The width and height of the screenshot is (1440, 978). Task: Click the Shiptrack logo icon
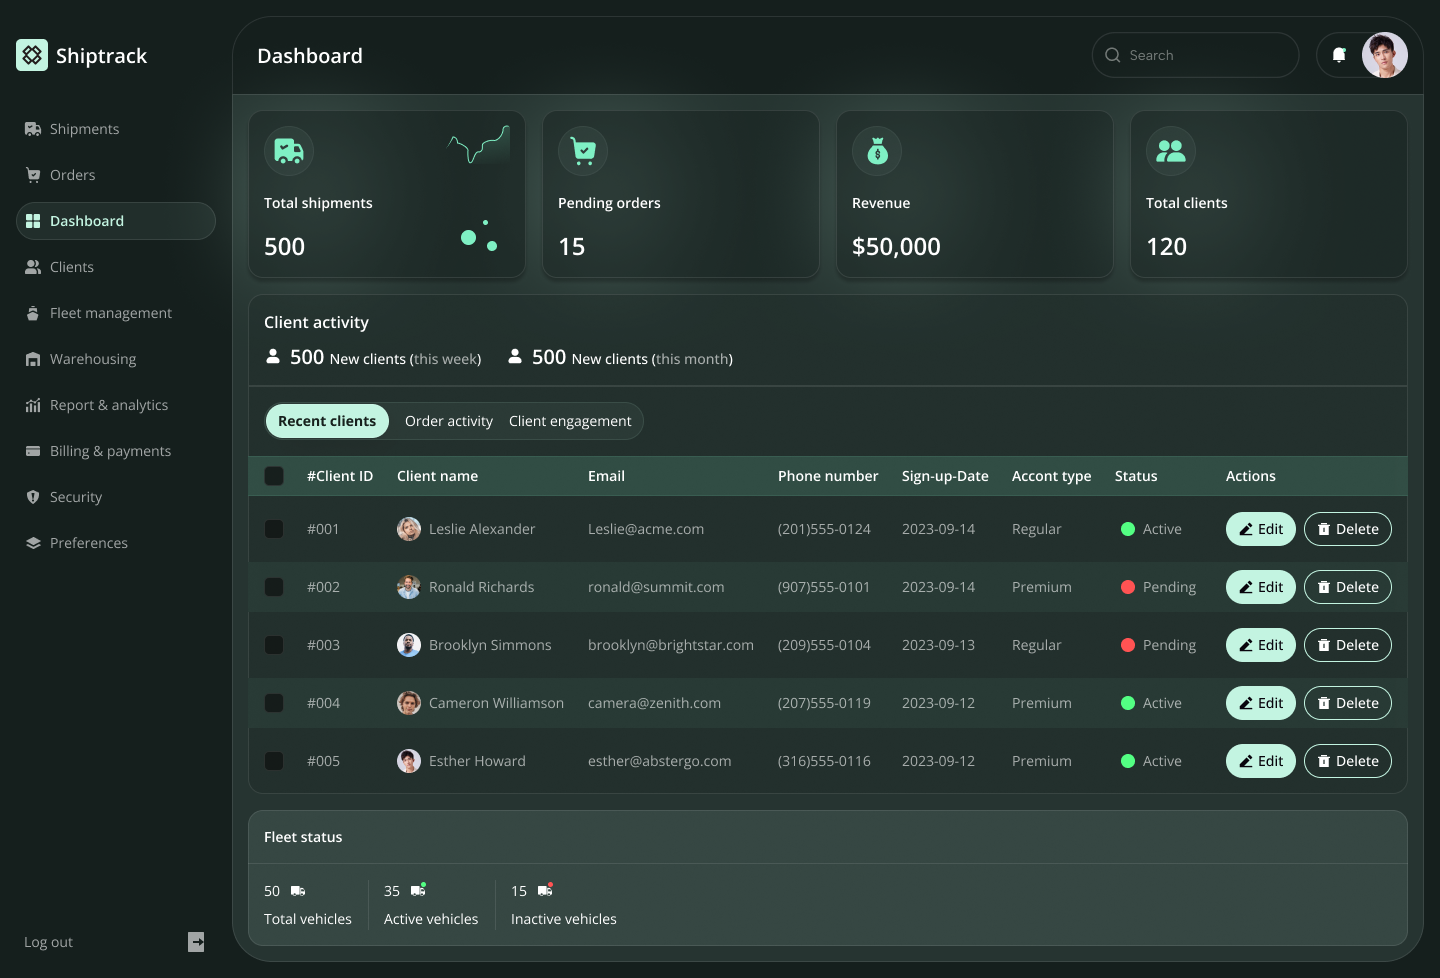32,55
